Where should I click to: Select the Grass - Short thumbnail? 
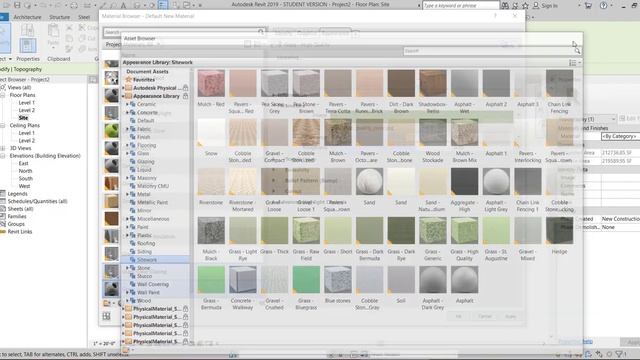tap(338, 231)
